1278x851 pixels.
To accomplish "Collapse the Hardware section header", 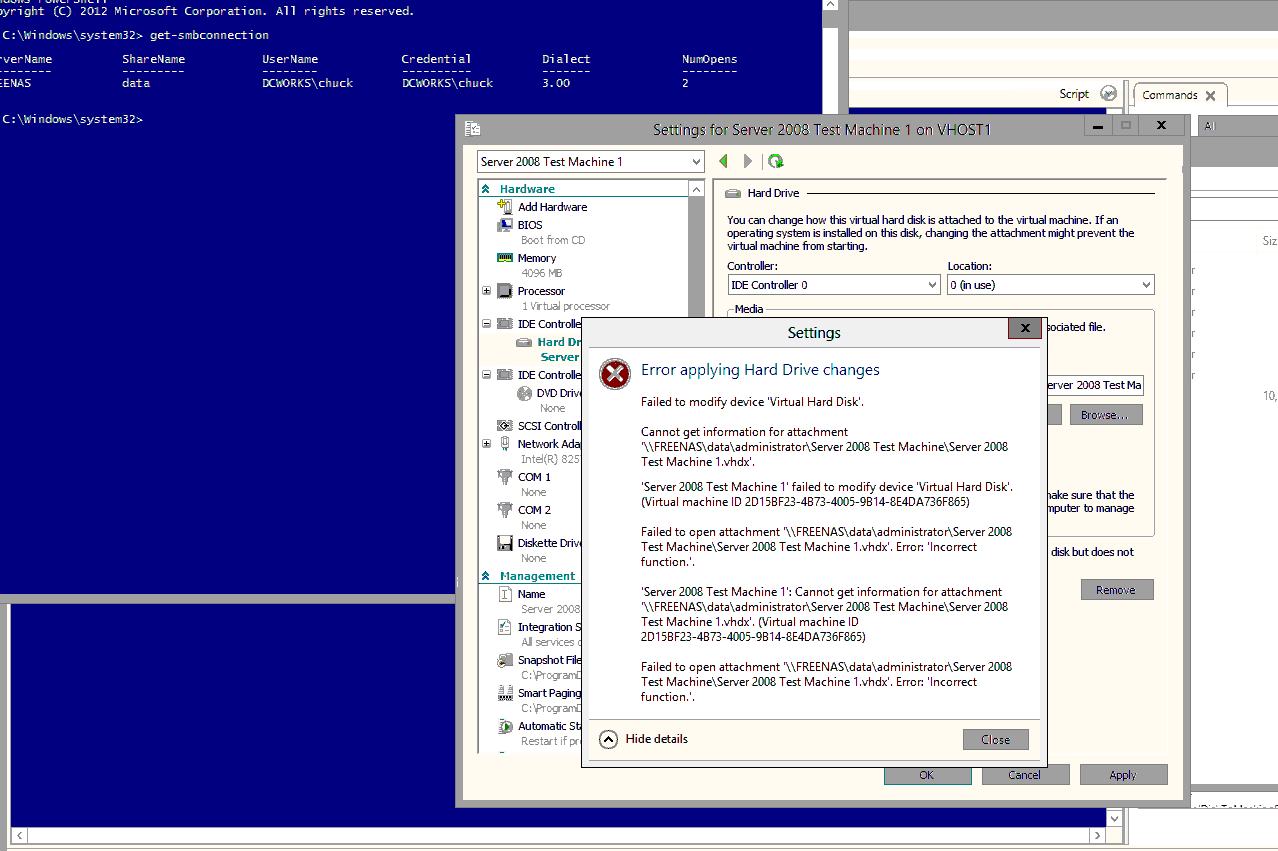I will (486, 189).
